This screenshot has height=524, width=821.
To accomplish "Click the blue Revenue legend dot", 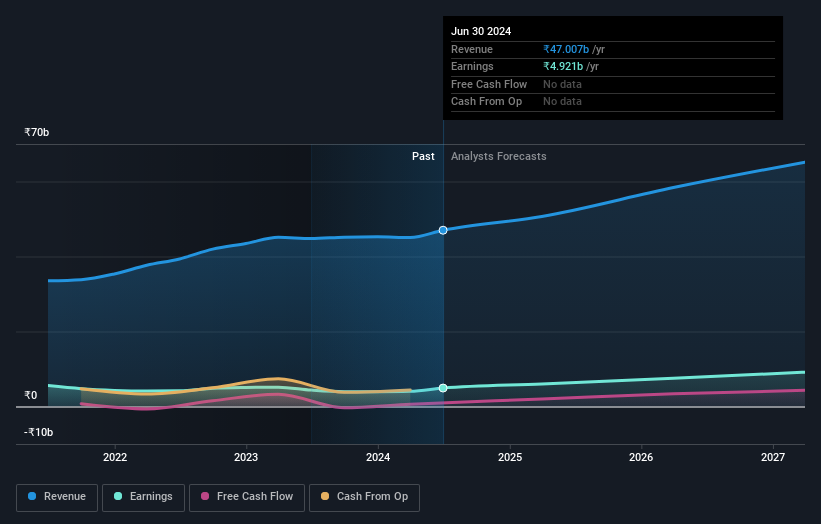I will point(32,496).
